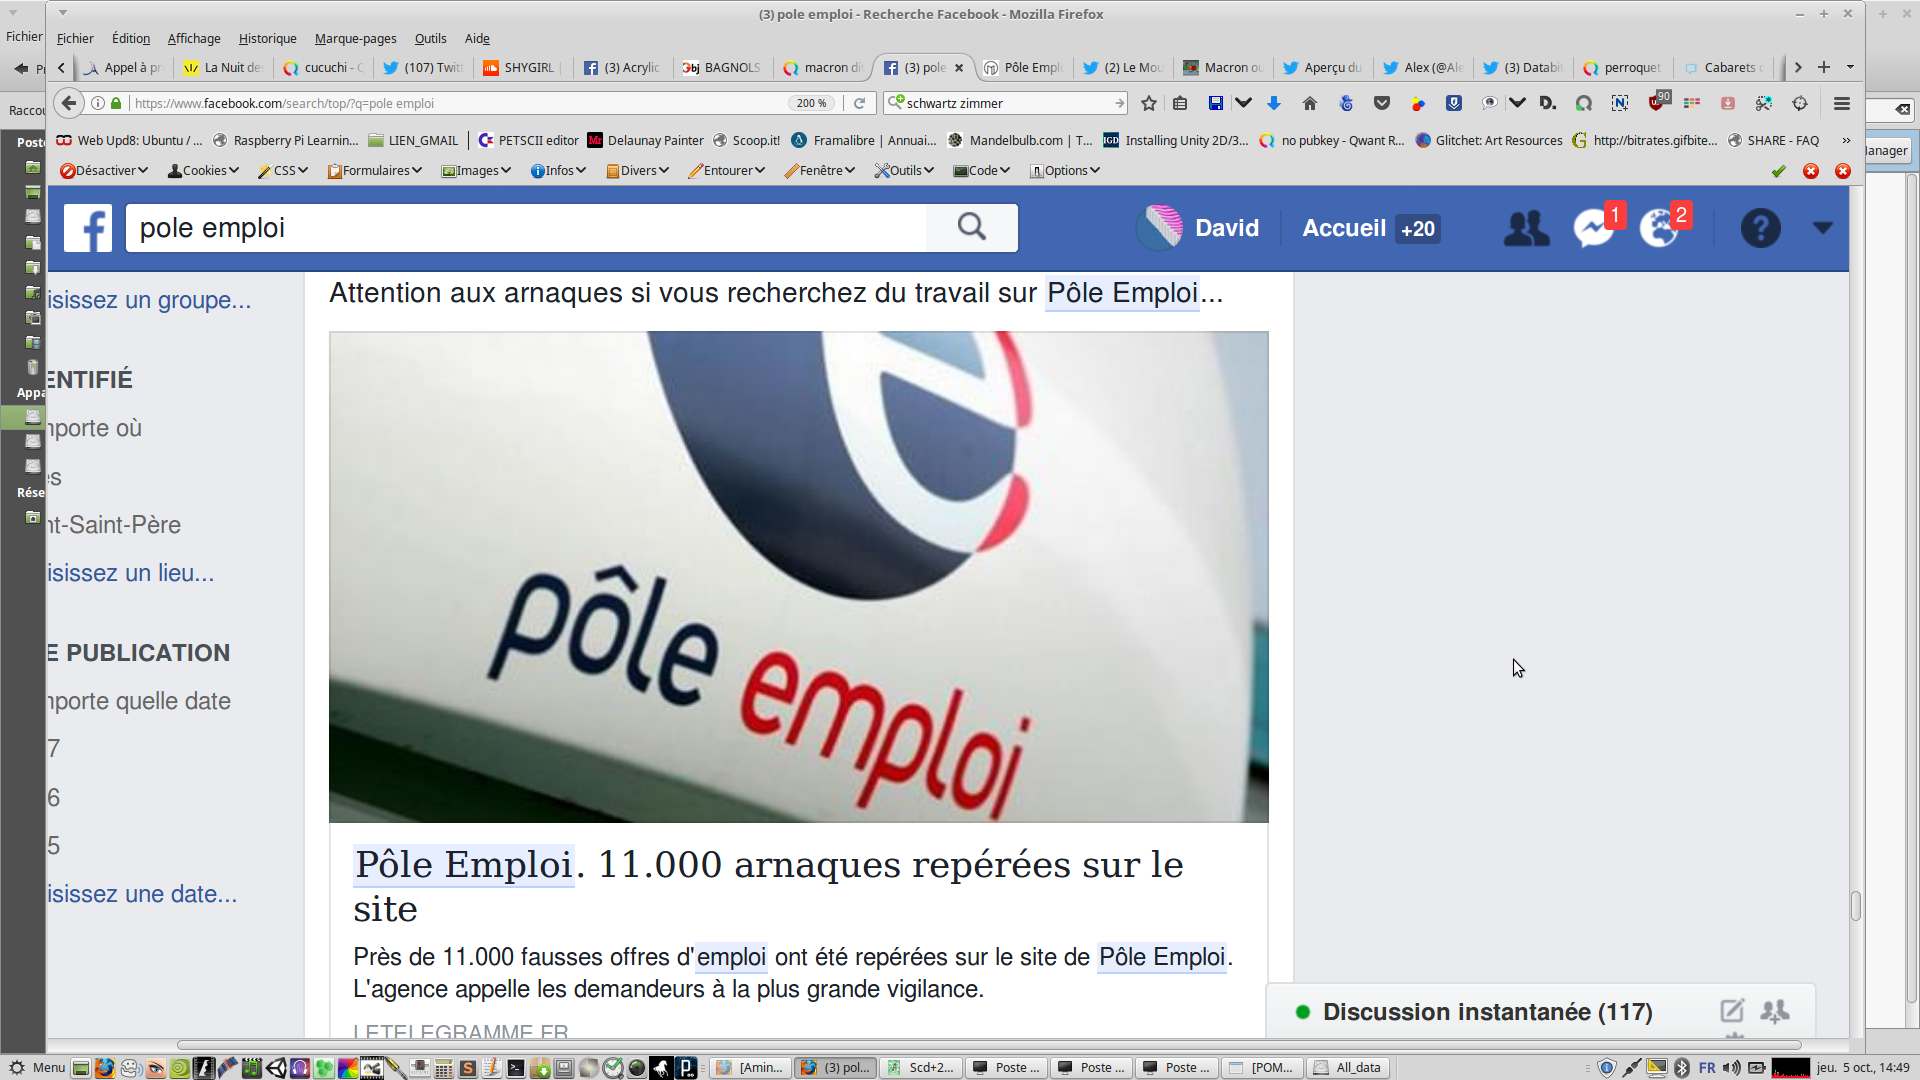The height and width of the screenshot is (1080, 1920).
Task: Select the 'porte où' location filter
Action: [96, 428]
